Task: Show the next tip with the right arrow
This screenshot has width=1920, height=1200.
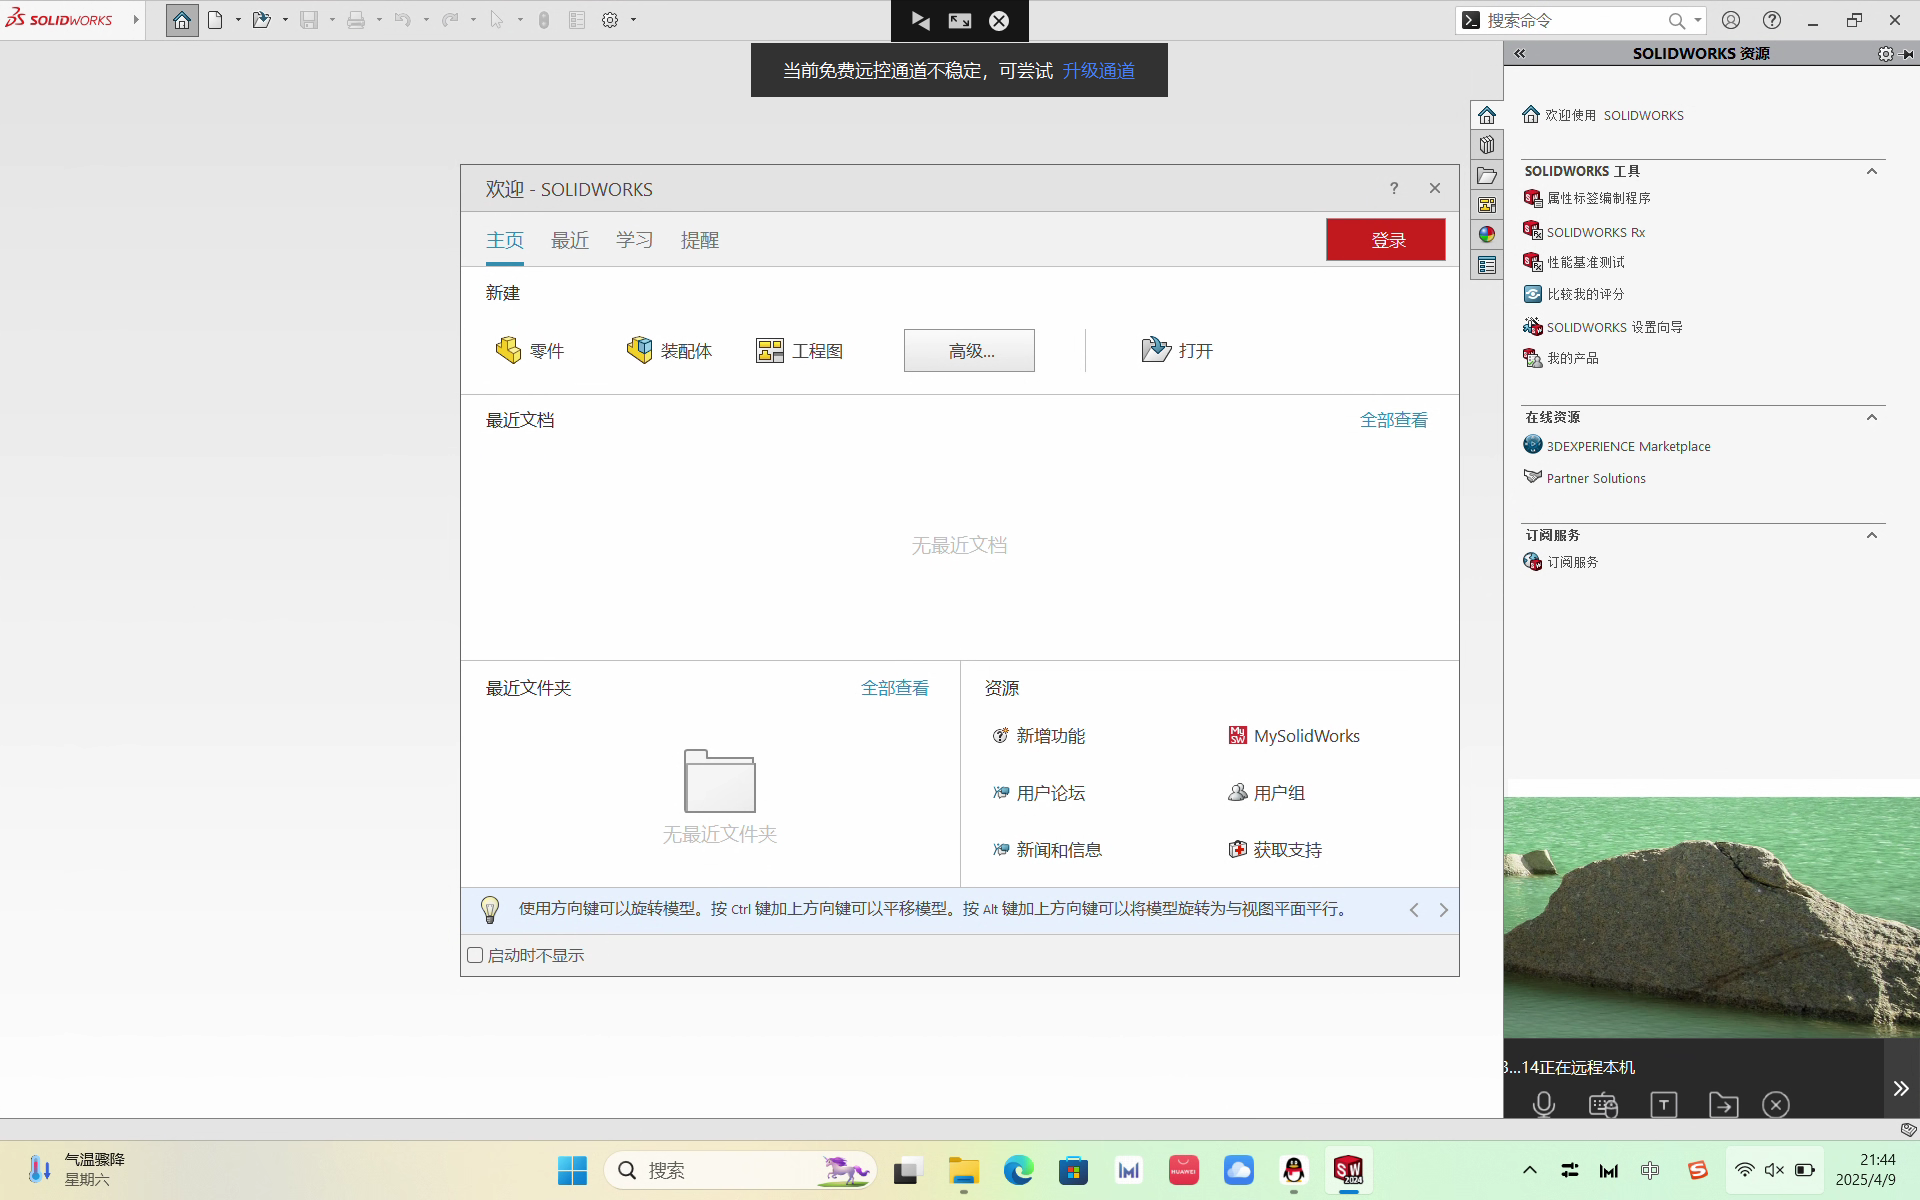Action: pyautogui.click(x=1443, y=910)
